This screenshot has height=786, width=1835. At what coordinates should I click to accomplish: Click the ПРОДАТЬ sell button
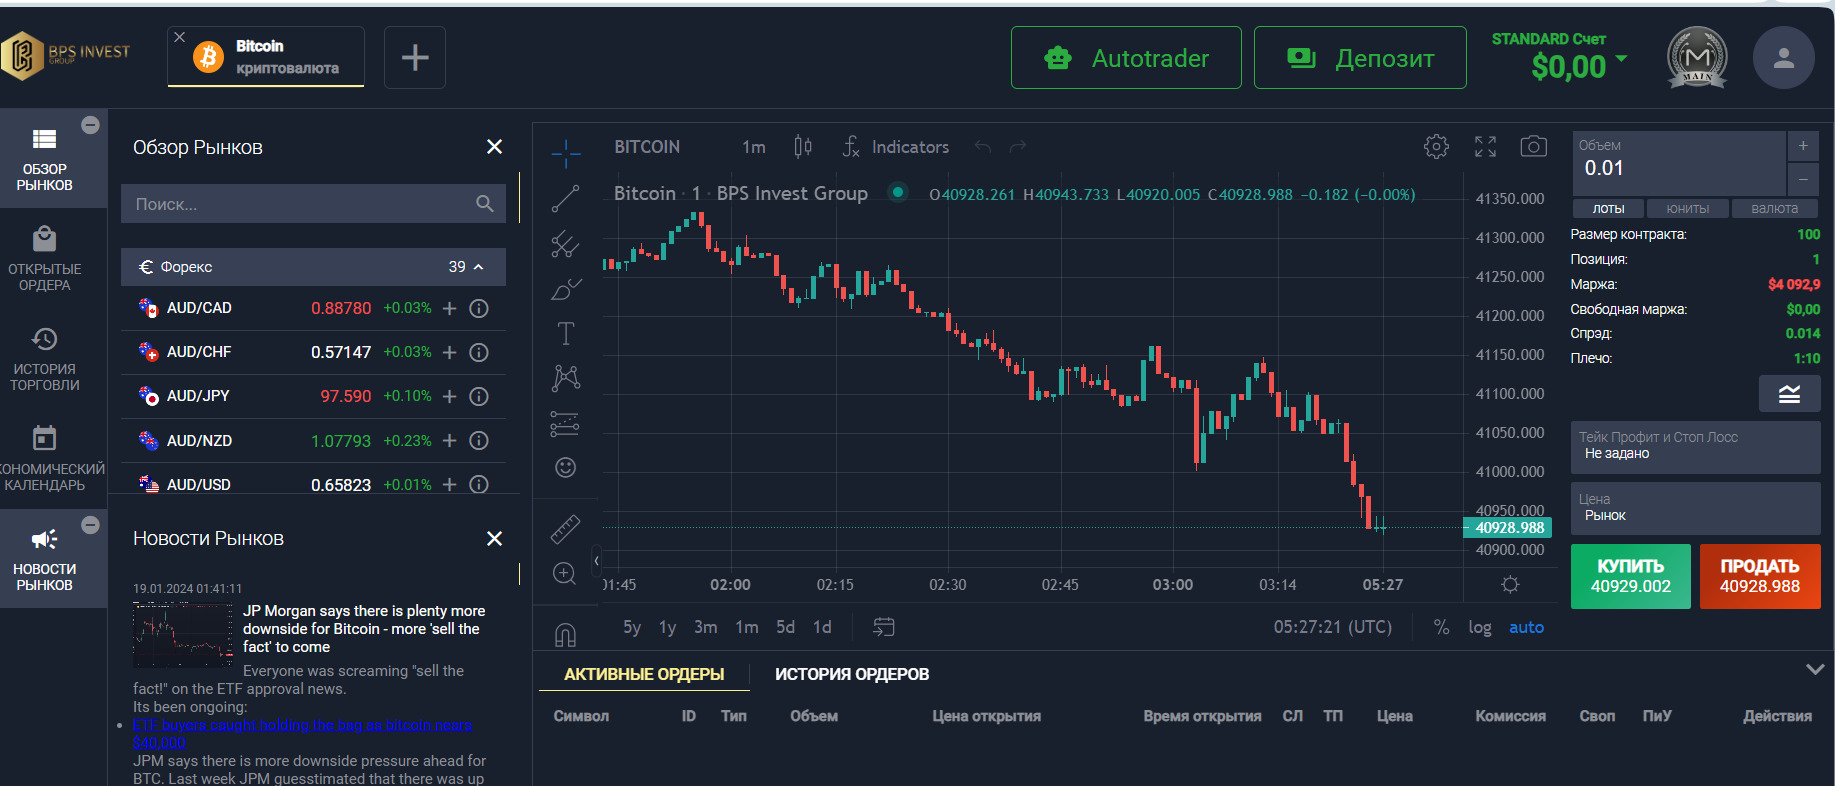click(1760, 576)
